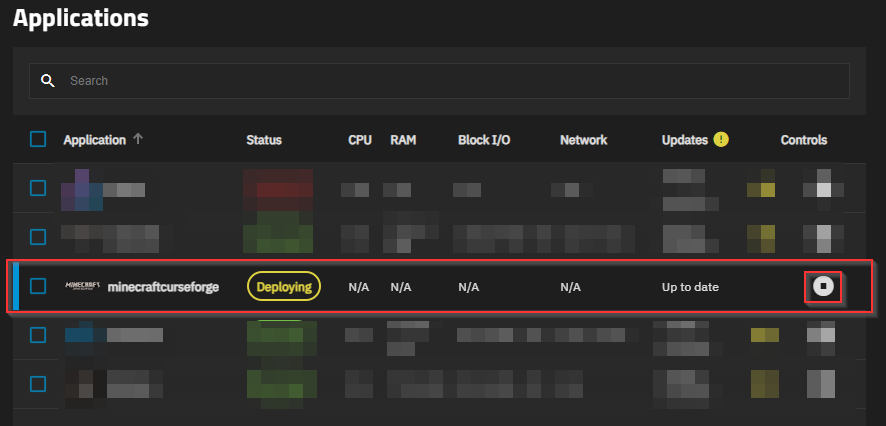This screenshot has width=886, height=426.
Task: Click the Updates column header text
Action: tap(685, 140)
